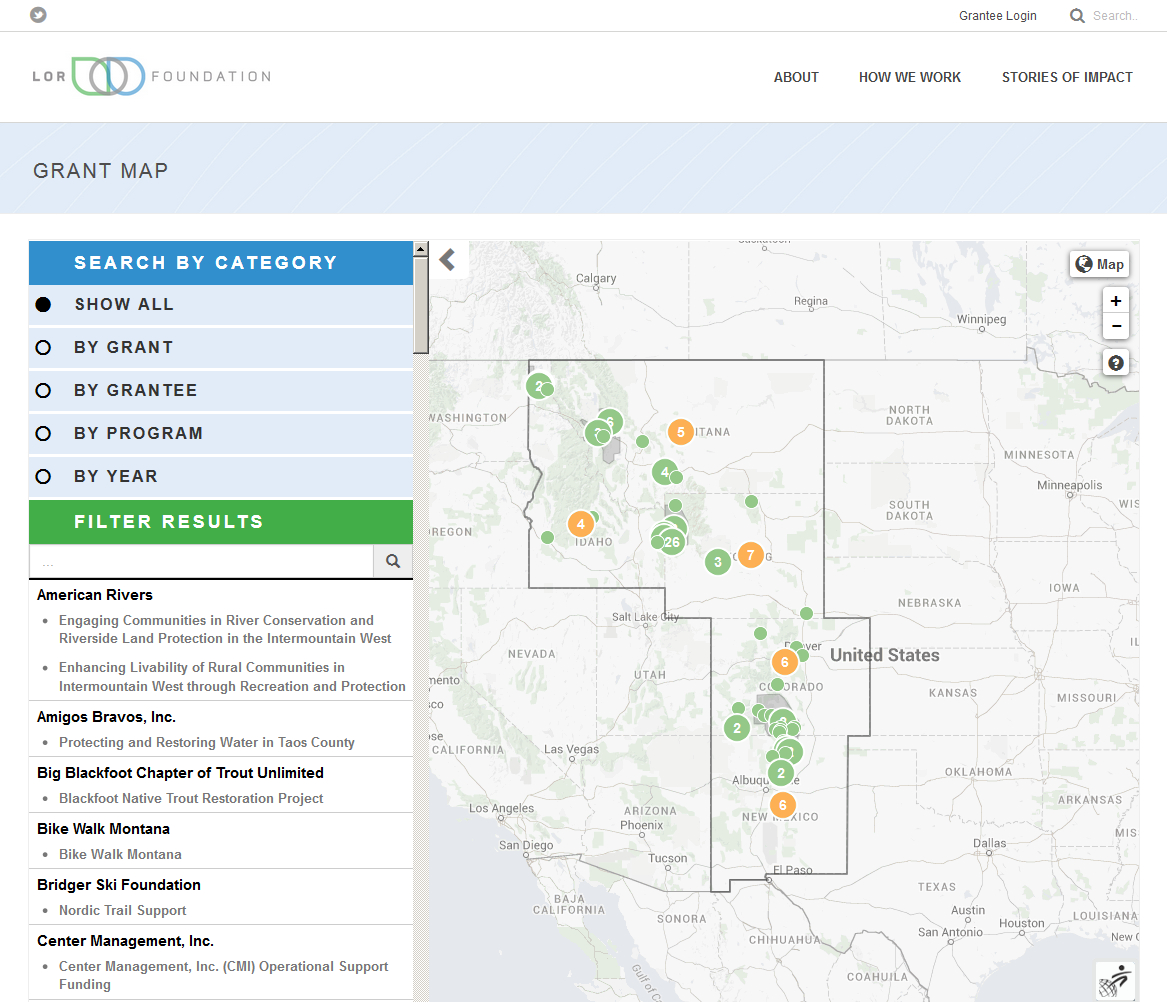The height and width of the screenshot is (1002, 1167).
Task: Select the American Rivers grantee heading
Action: 95,595
